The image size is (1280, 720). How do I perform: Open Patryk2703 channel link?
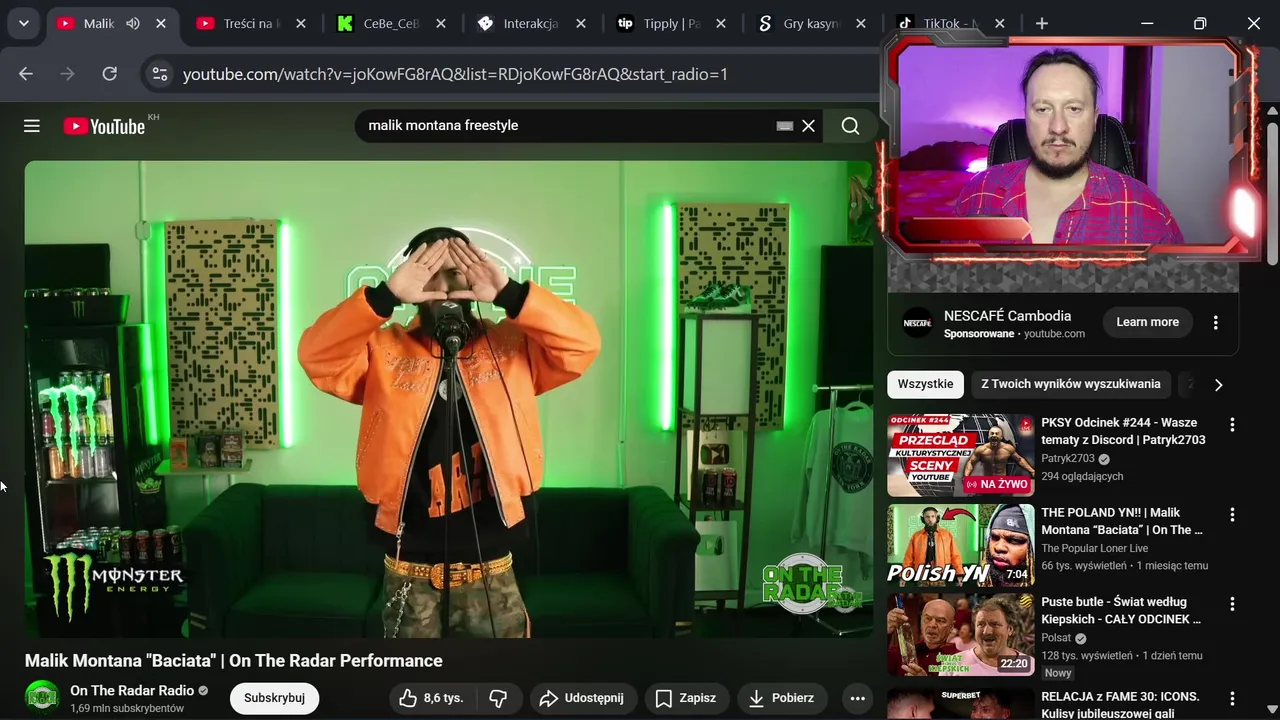pyautogui.click(x=1068, y=458)
